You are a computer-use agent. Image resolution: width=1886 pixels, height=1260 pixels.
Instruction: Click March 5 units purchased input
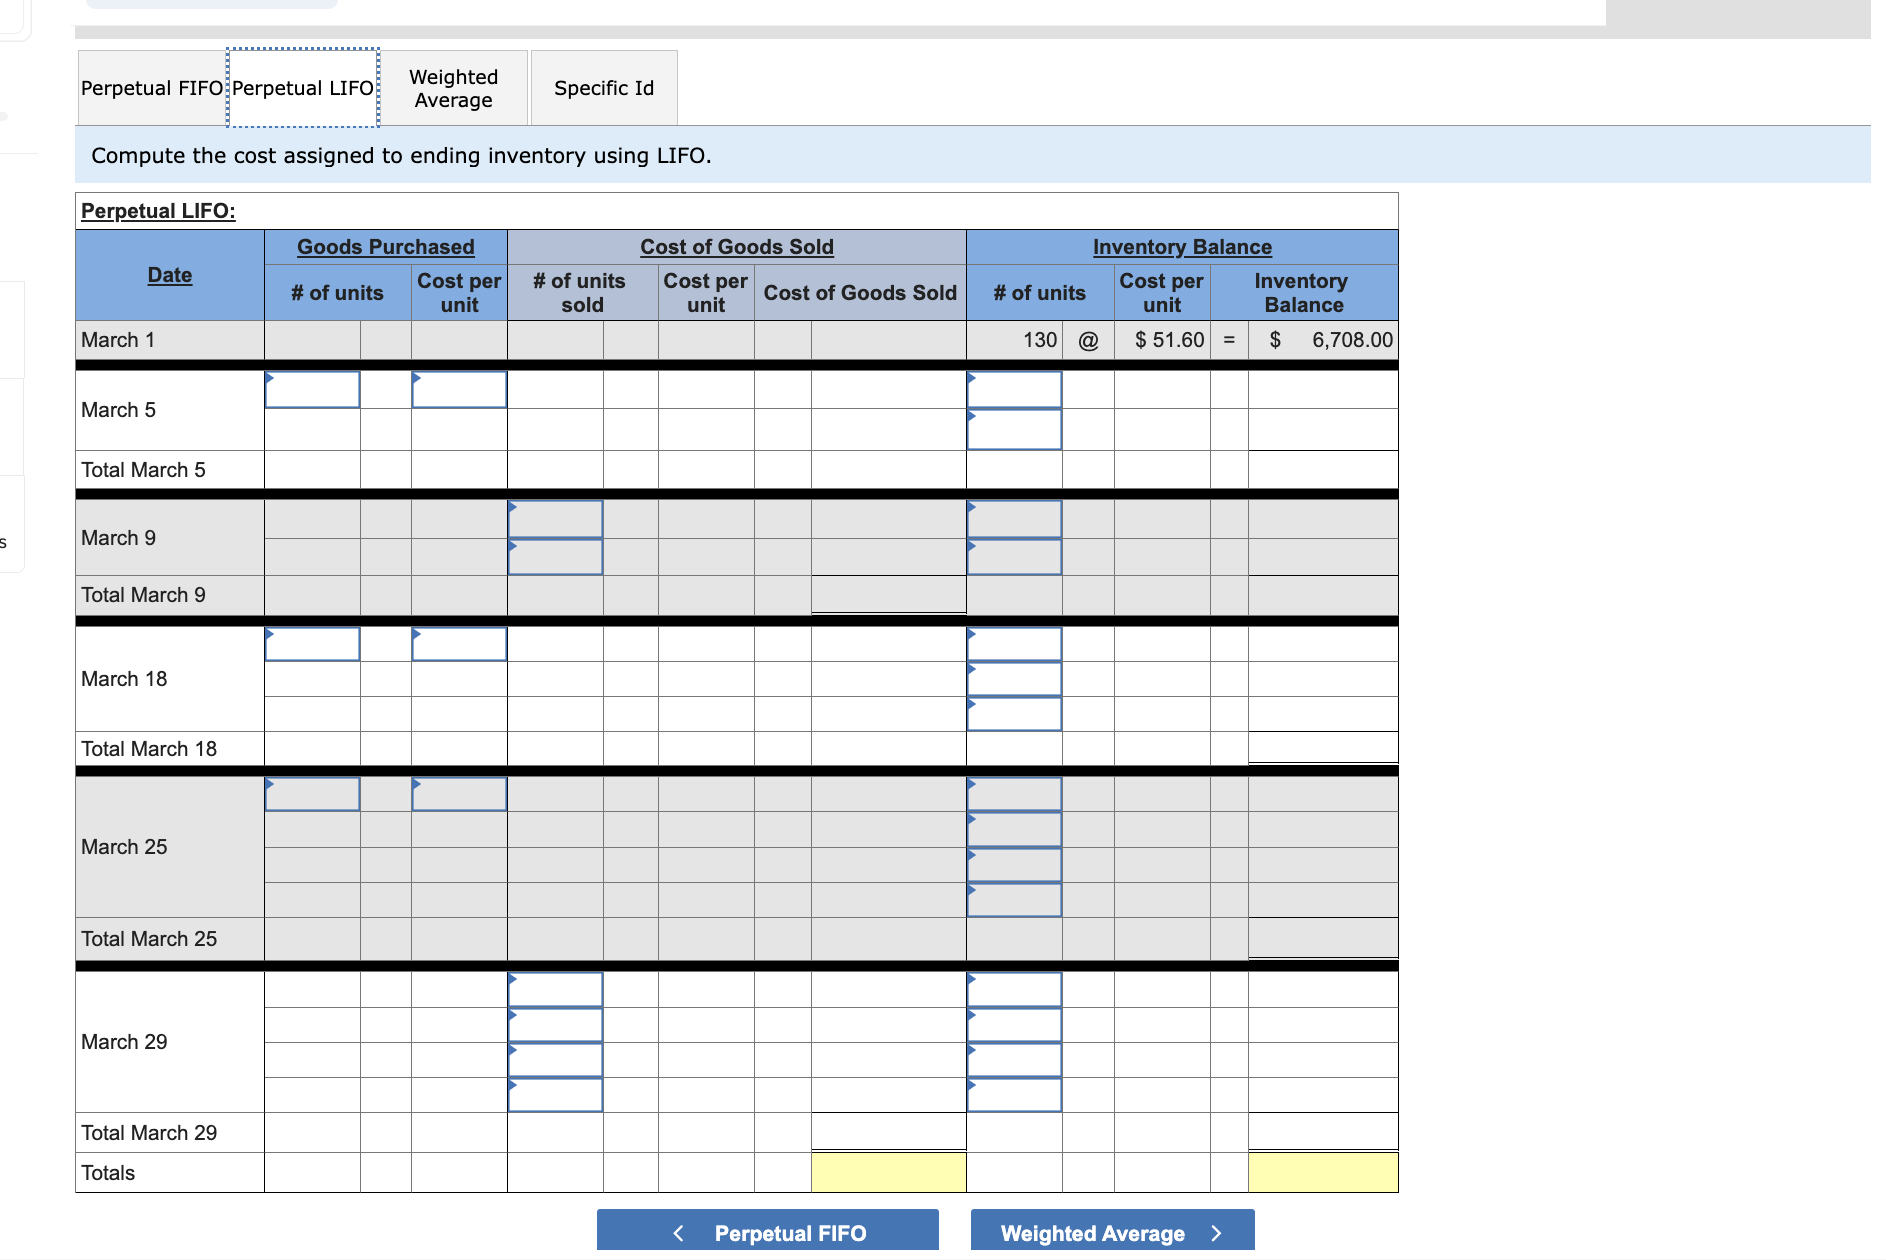(312, 390)
